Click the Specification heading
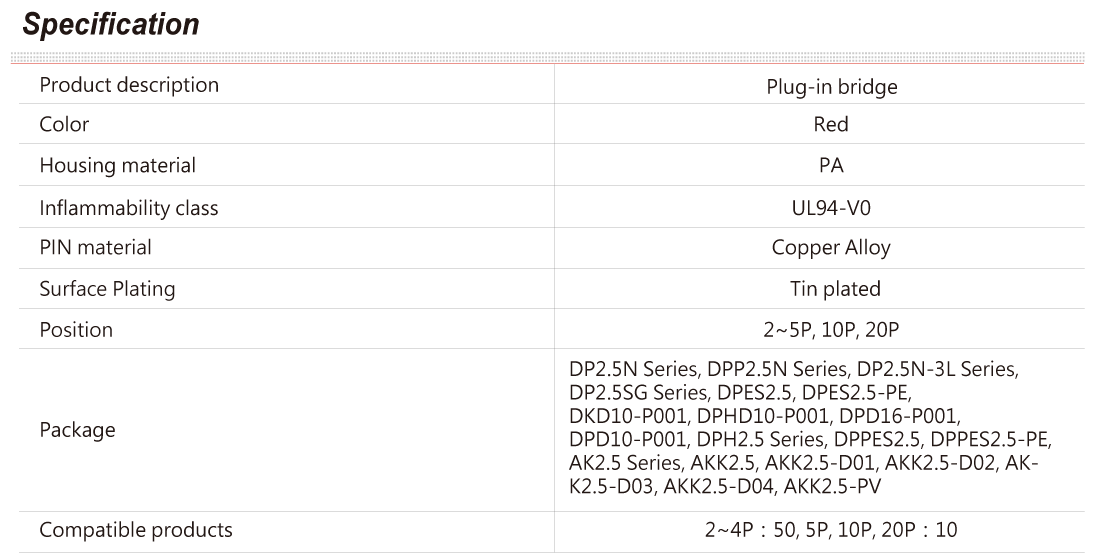 111,24
